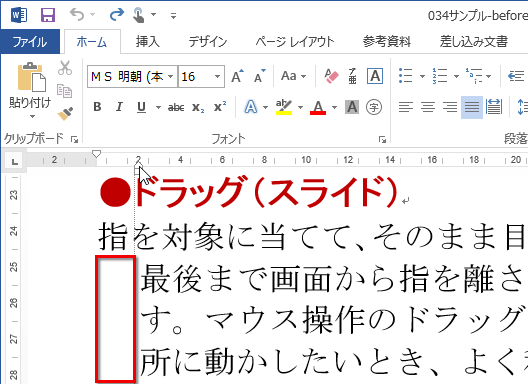
Task: Toggle superscript formatting
Action: click(220, 107)
